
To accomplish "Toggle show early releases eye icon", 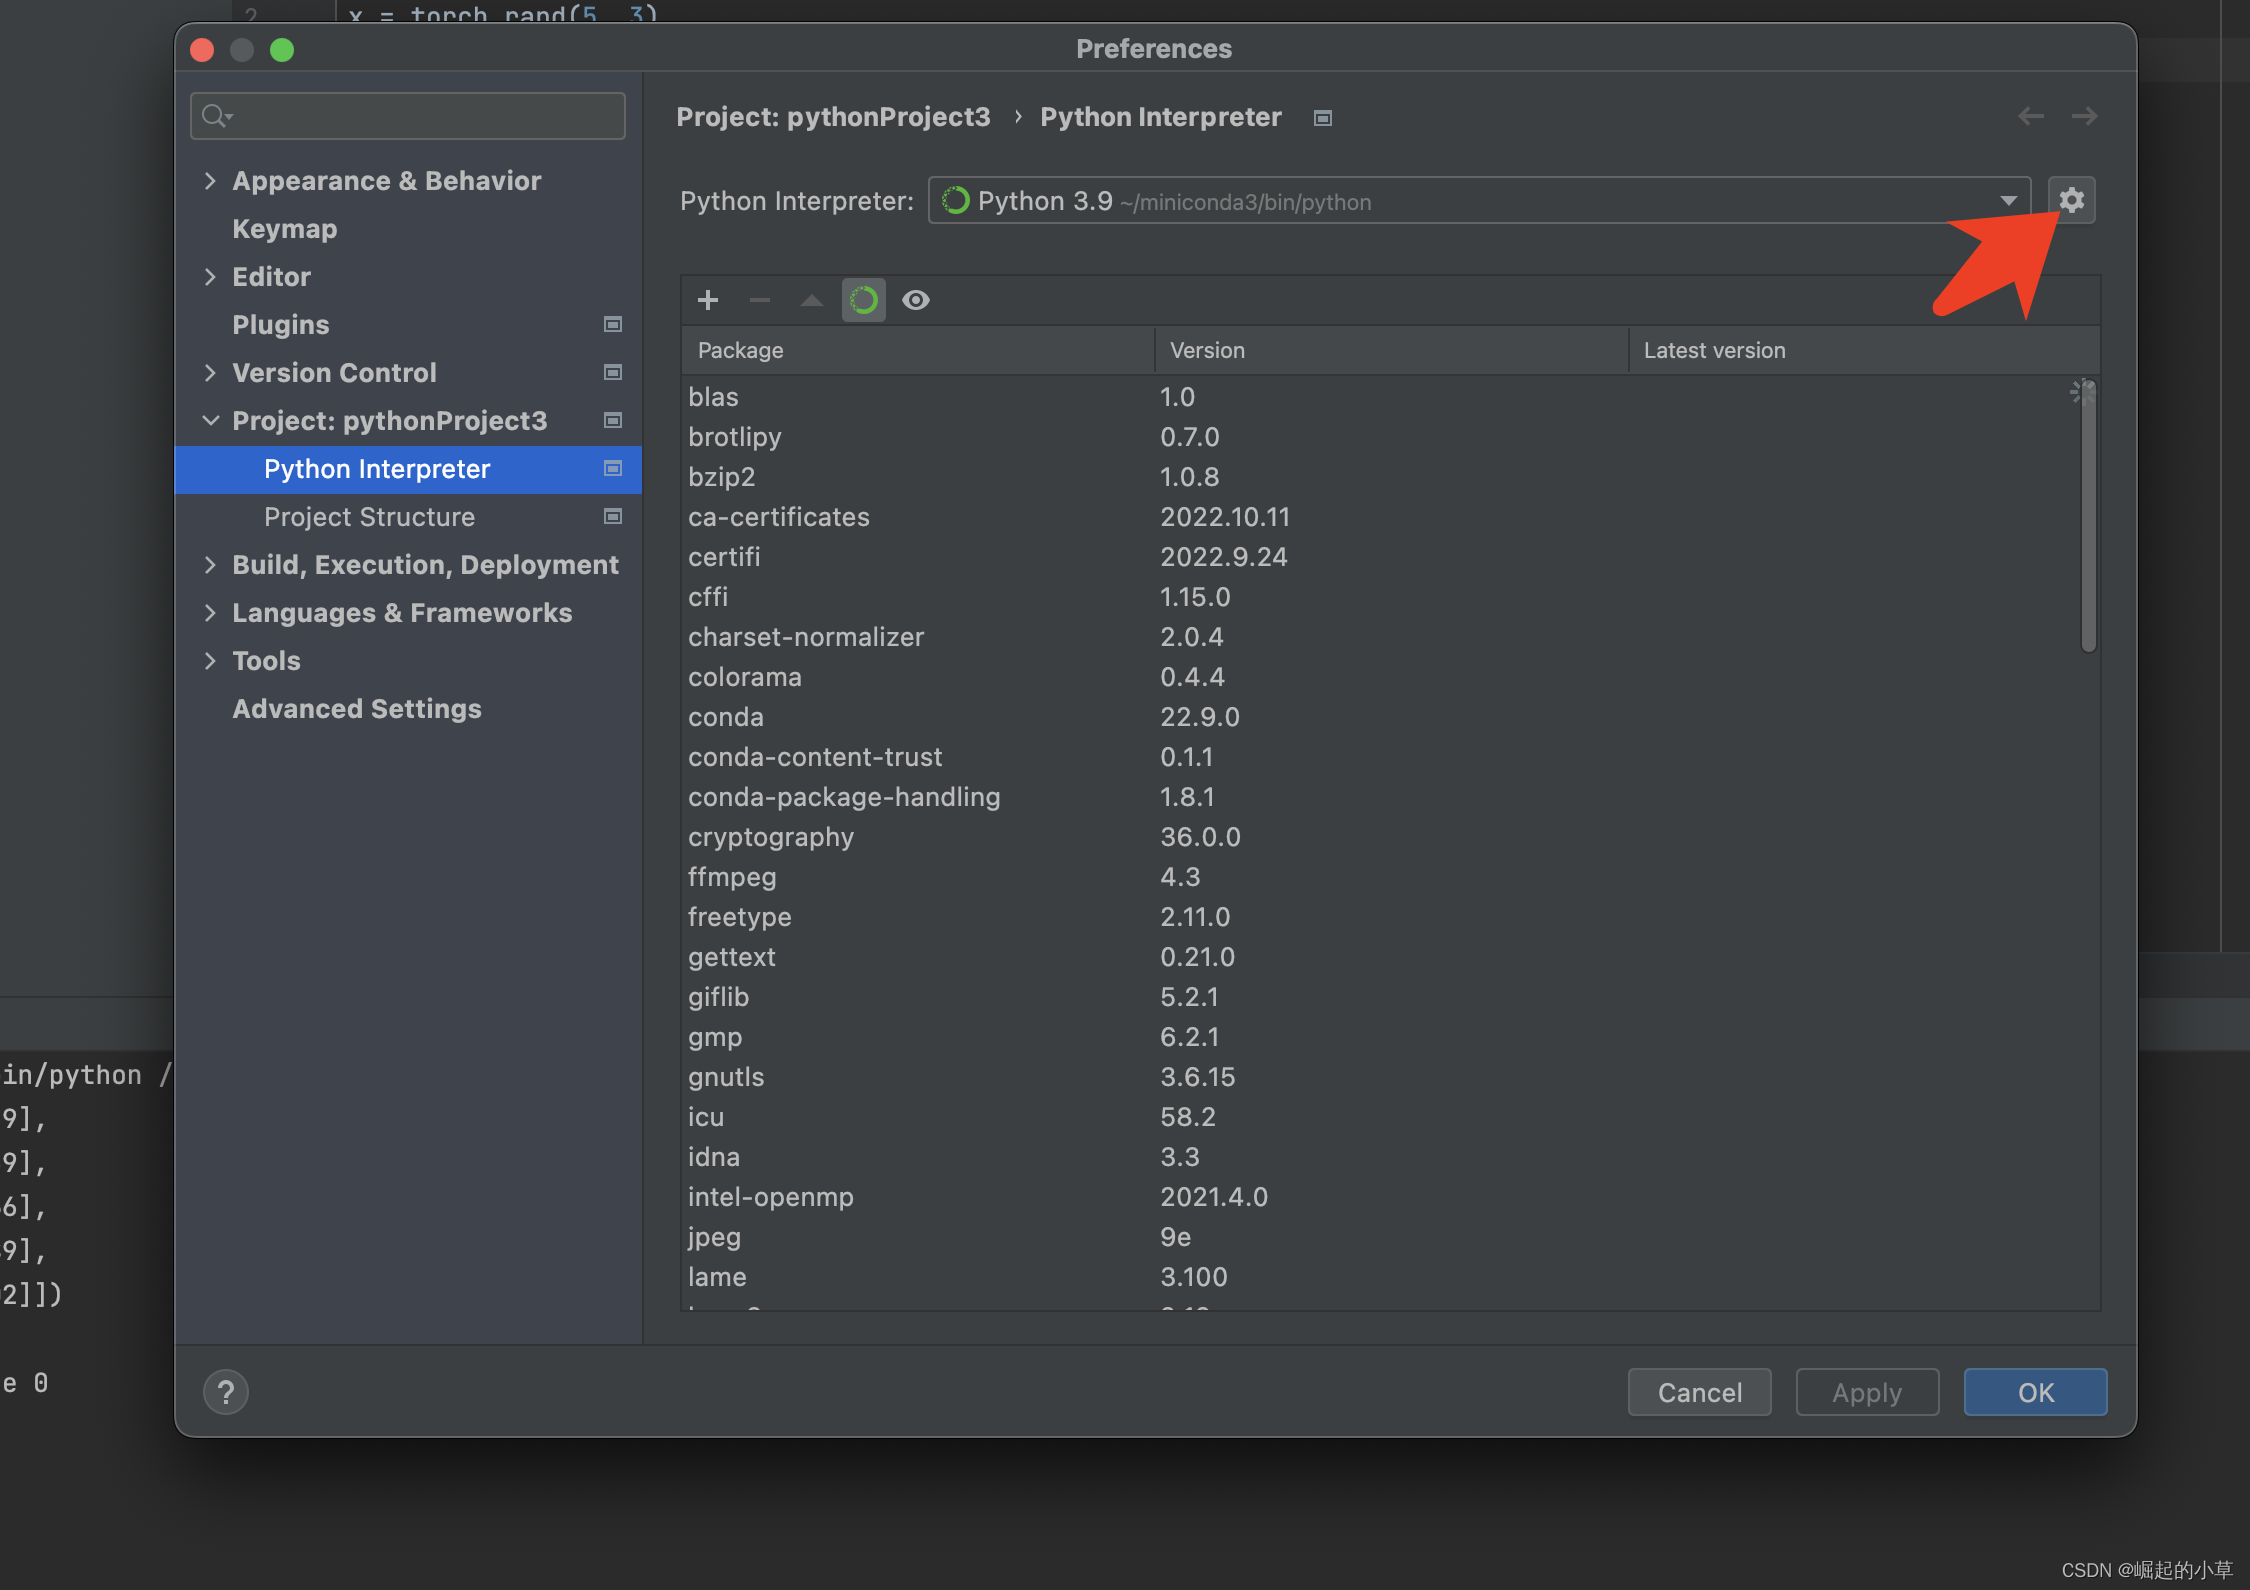I will 916,300.
